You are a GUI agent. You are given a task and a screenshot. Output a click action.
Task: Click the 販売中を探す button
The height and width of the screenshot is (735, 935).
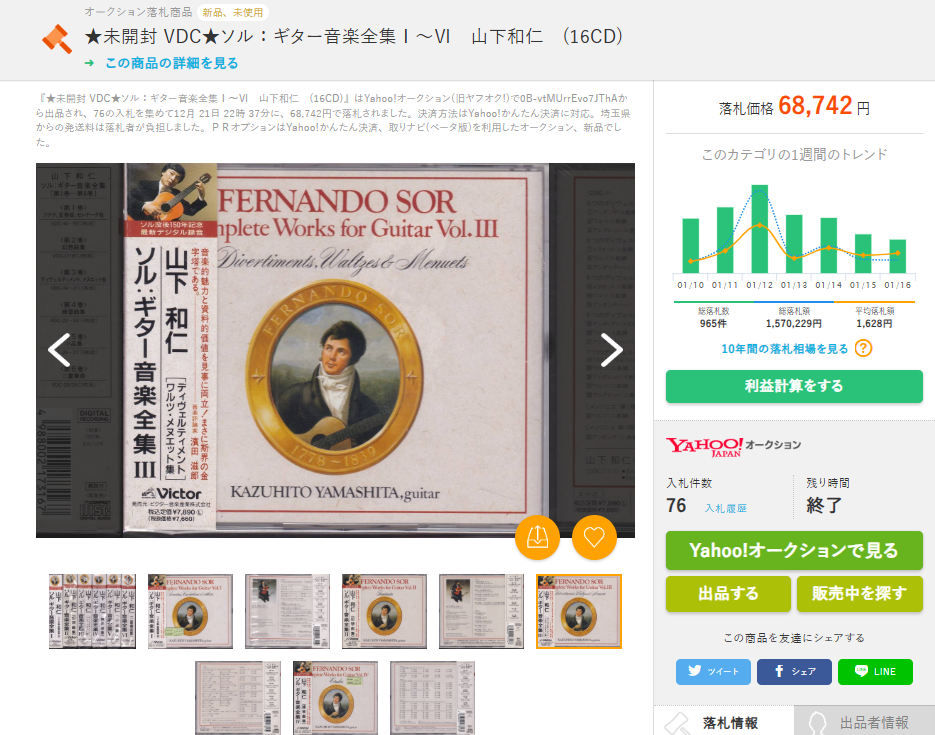click(x=860, y=594)
